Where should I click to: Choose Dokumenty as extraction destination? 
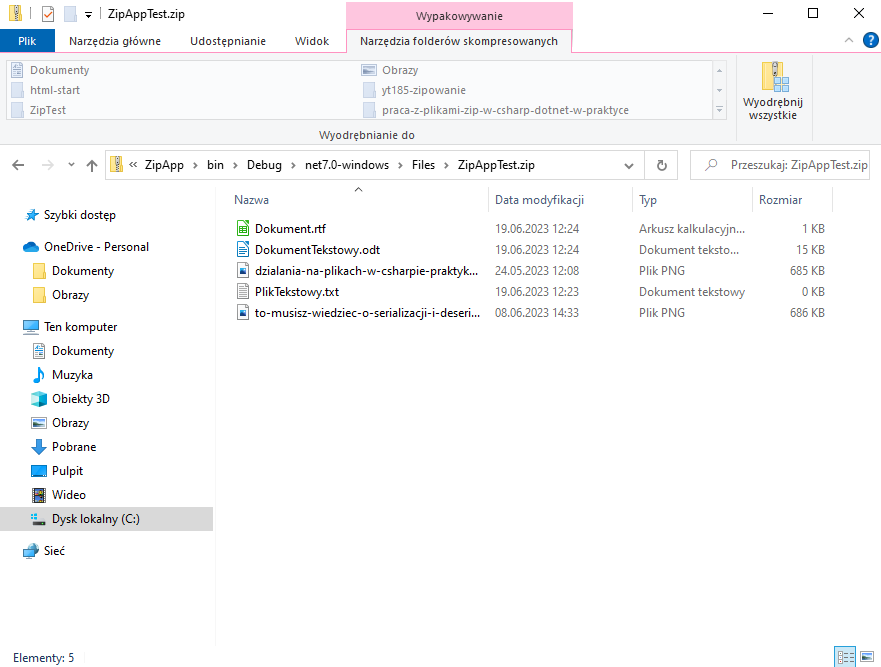point(59,70)
